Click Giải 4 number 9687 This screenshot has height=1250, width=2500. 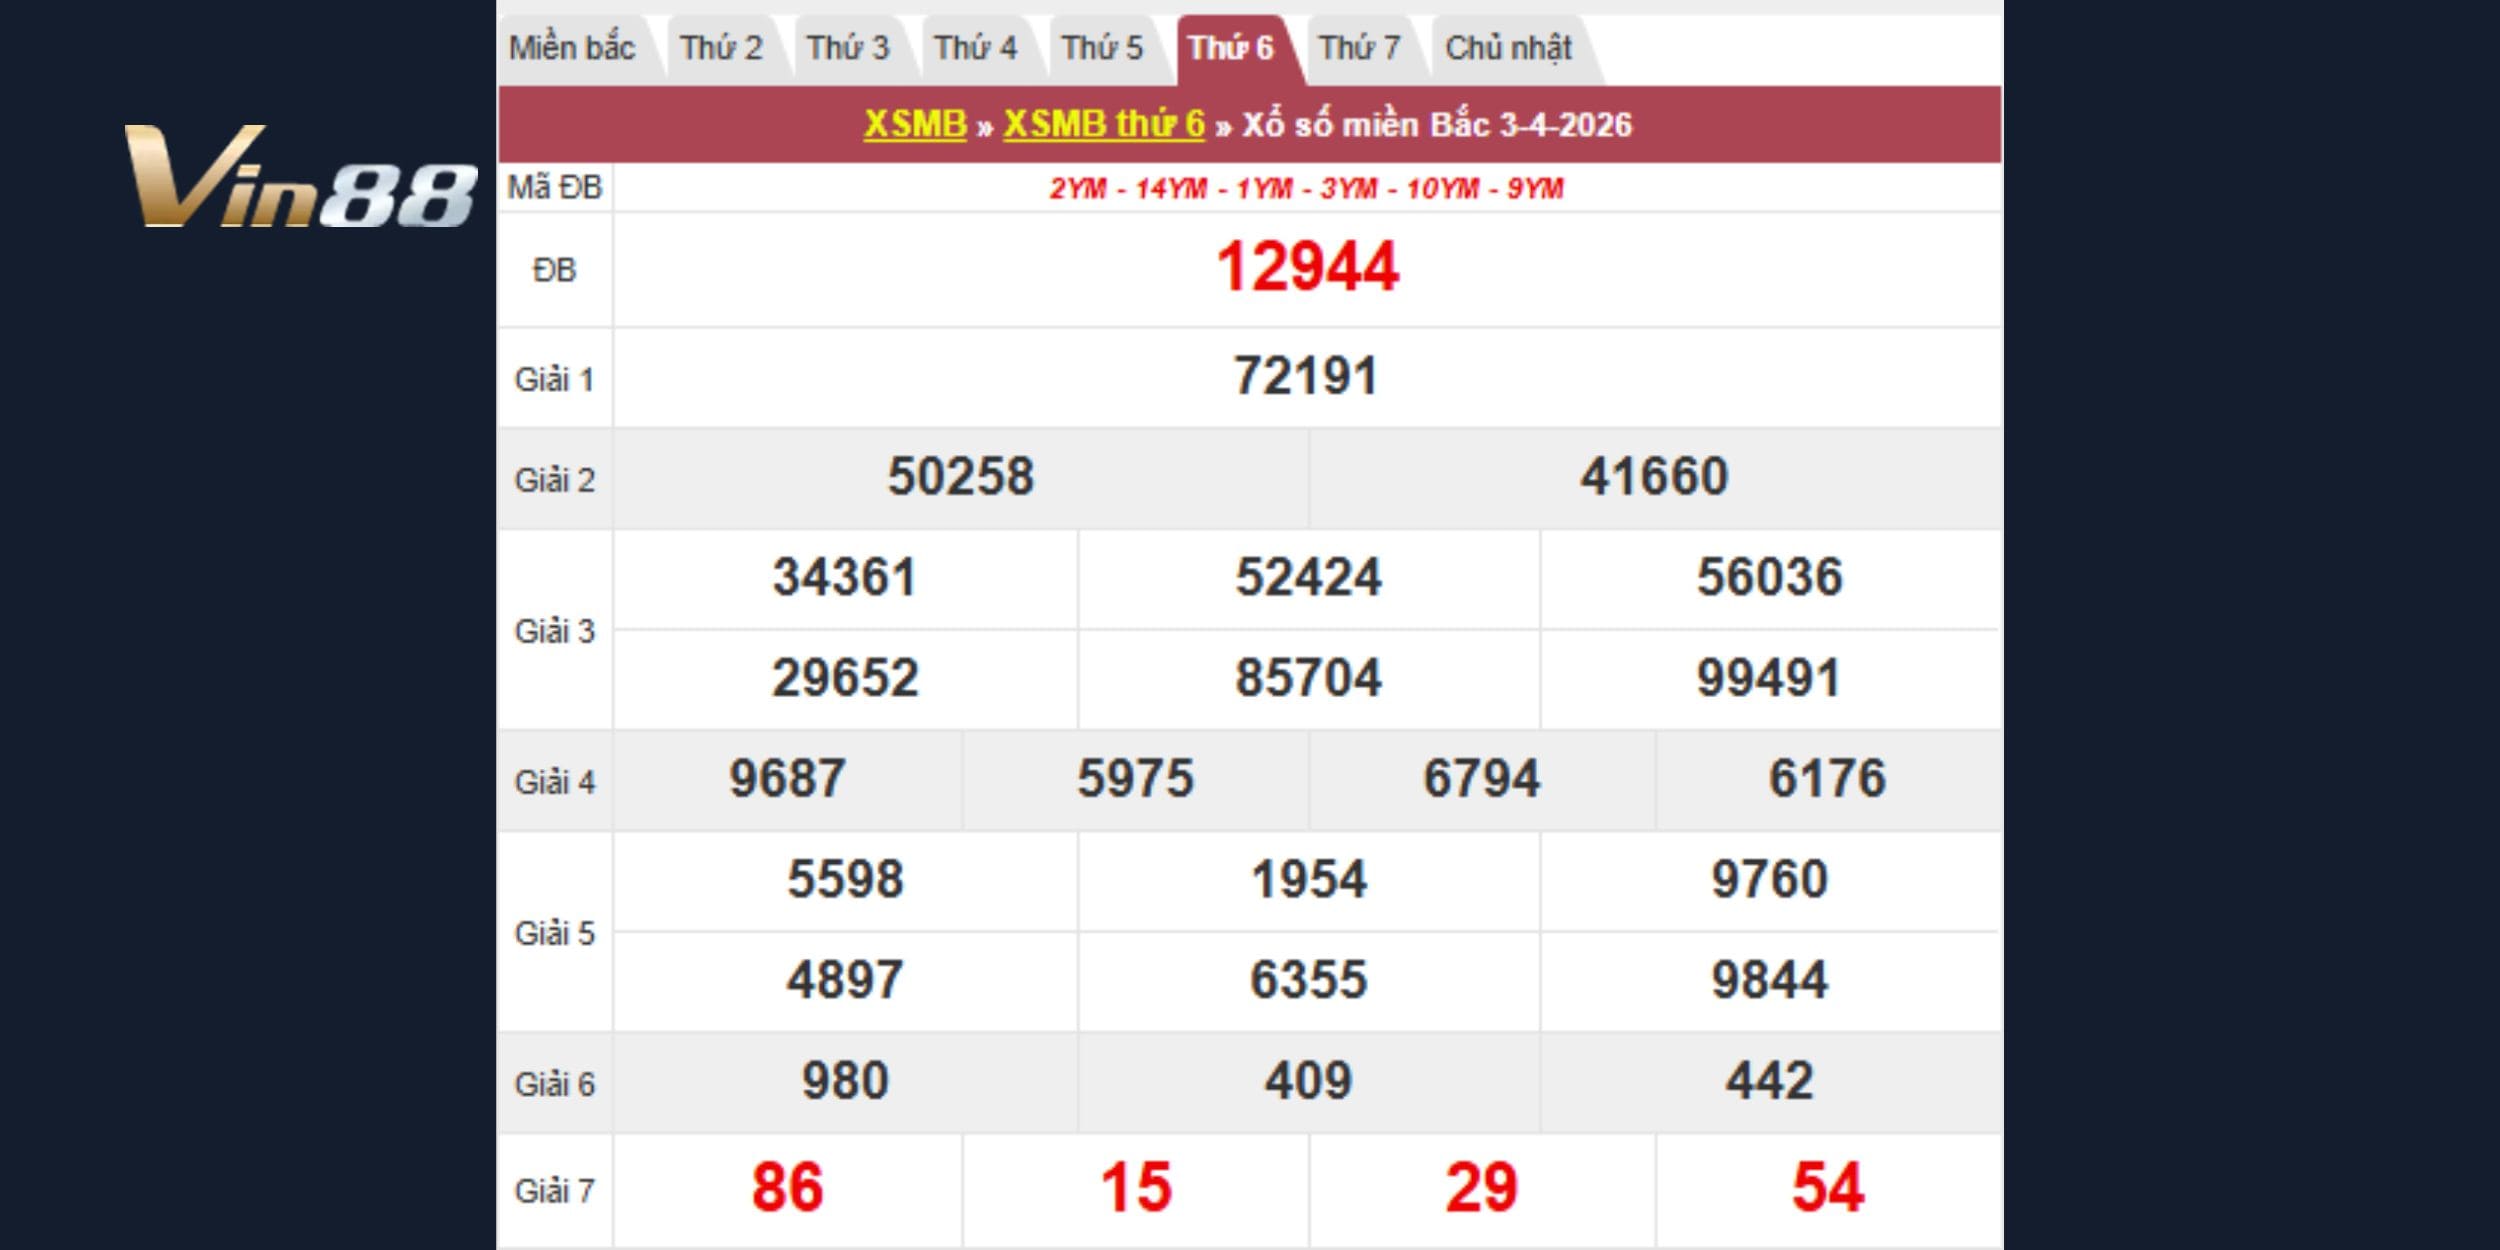click(787, 779)
